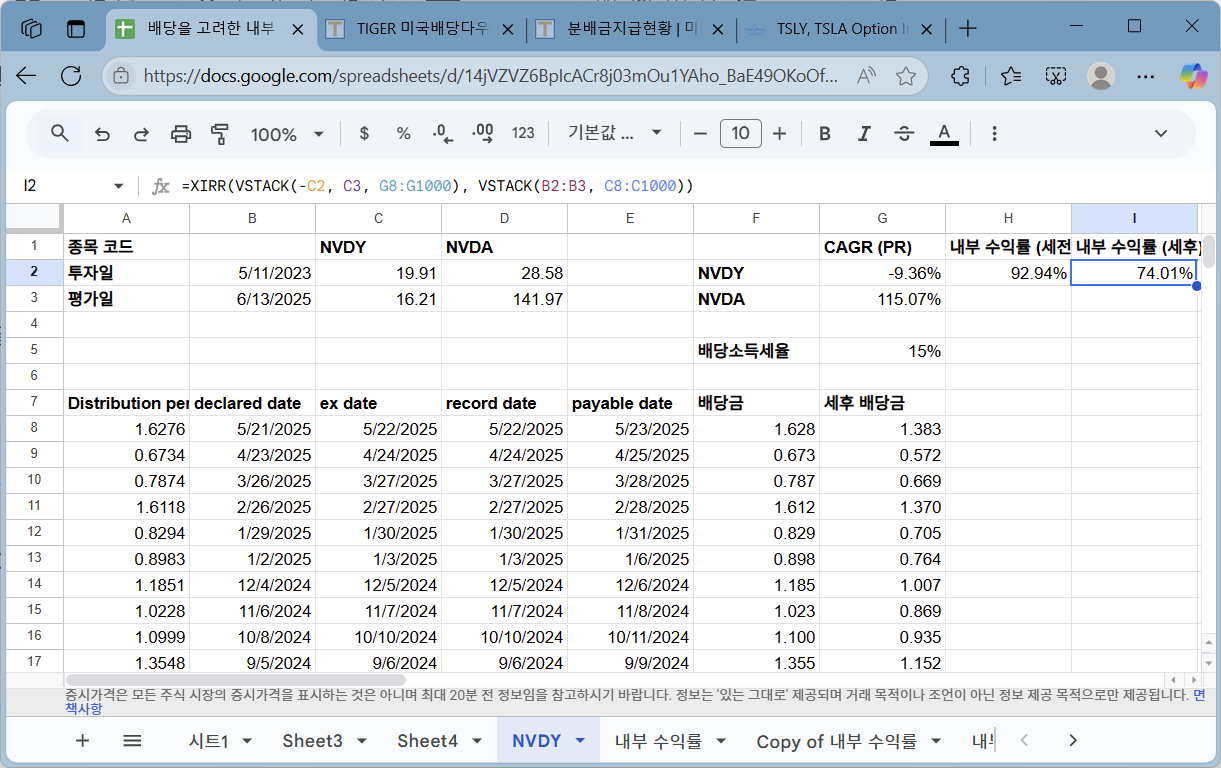
Task: Open the text color picker
Action: tap(944, 133)
